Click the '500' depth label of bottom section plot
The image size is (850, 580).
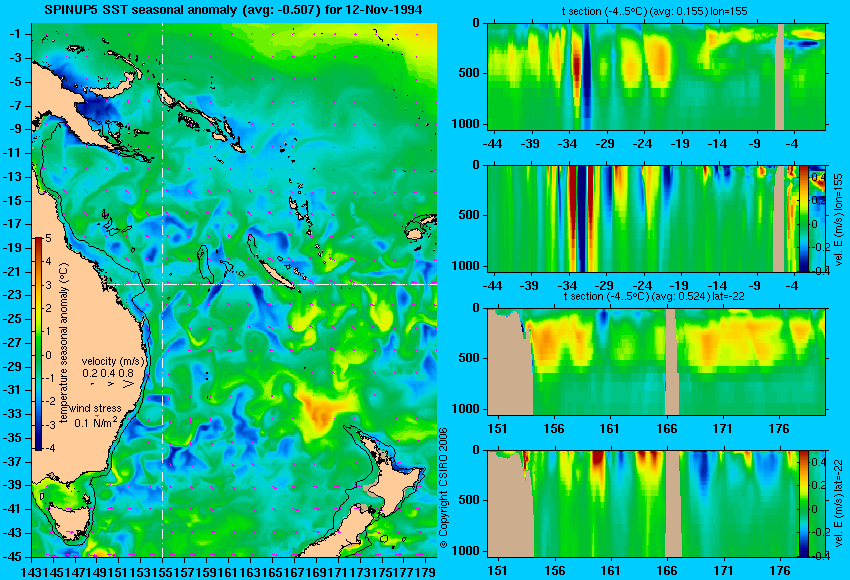click(471, 500)
